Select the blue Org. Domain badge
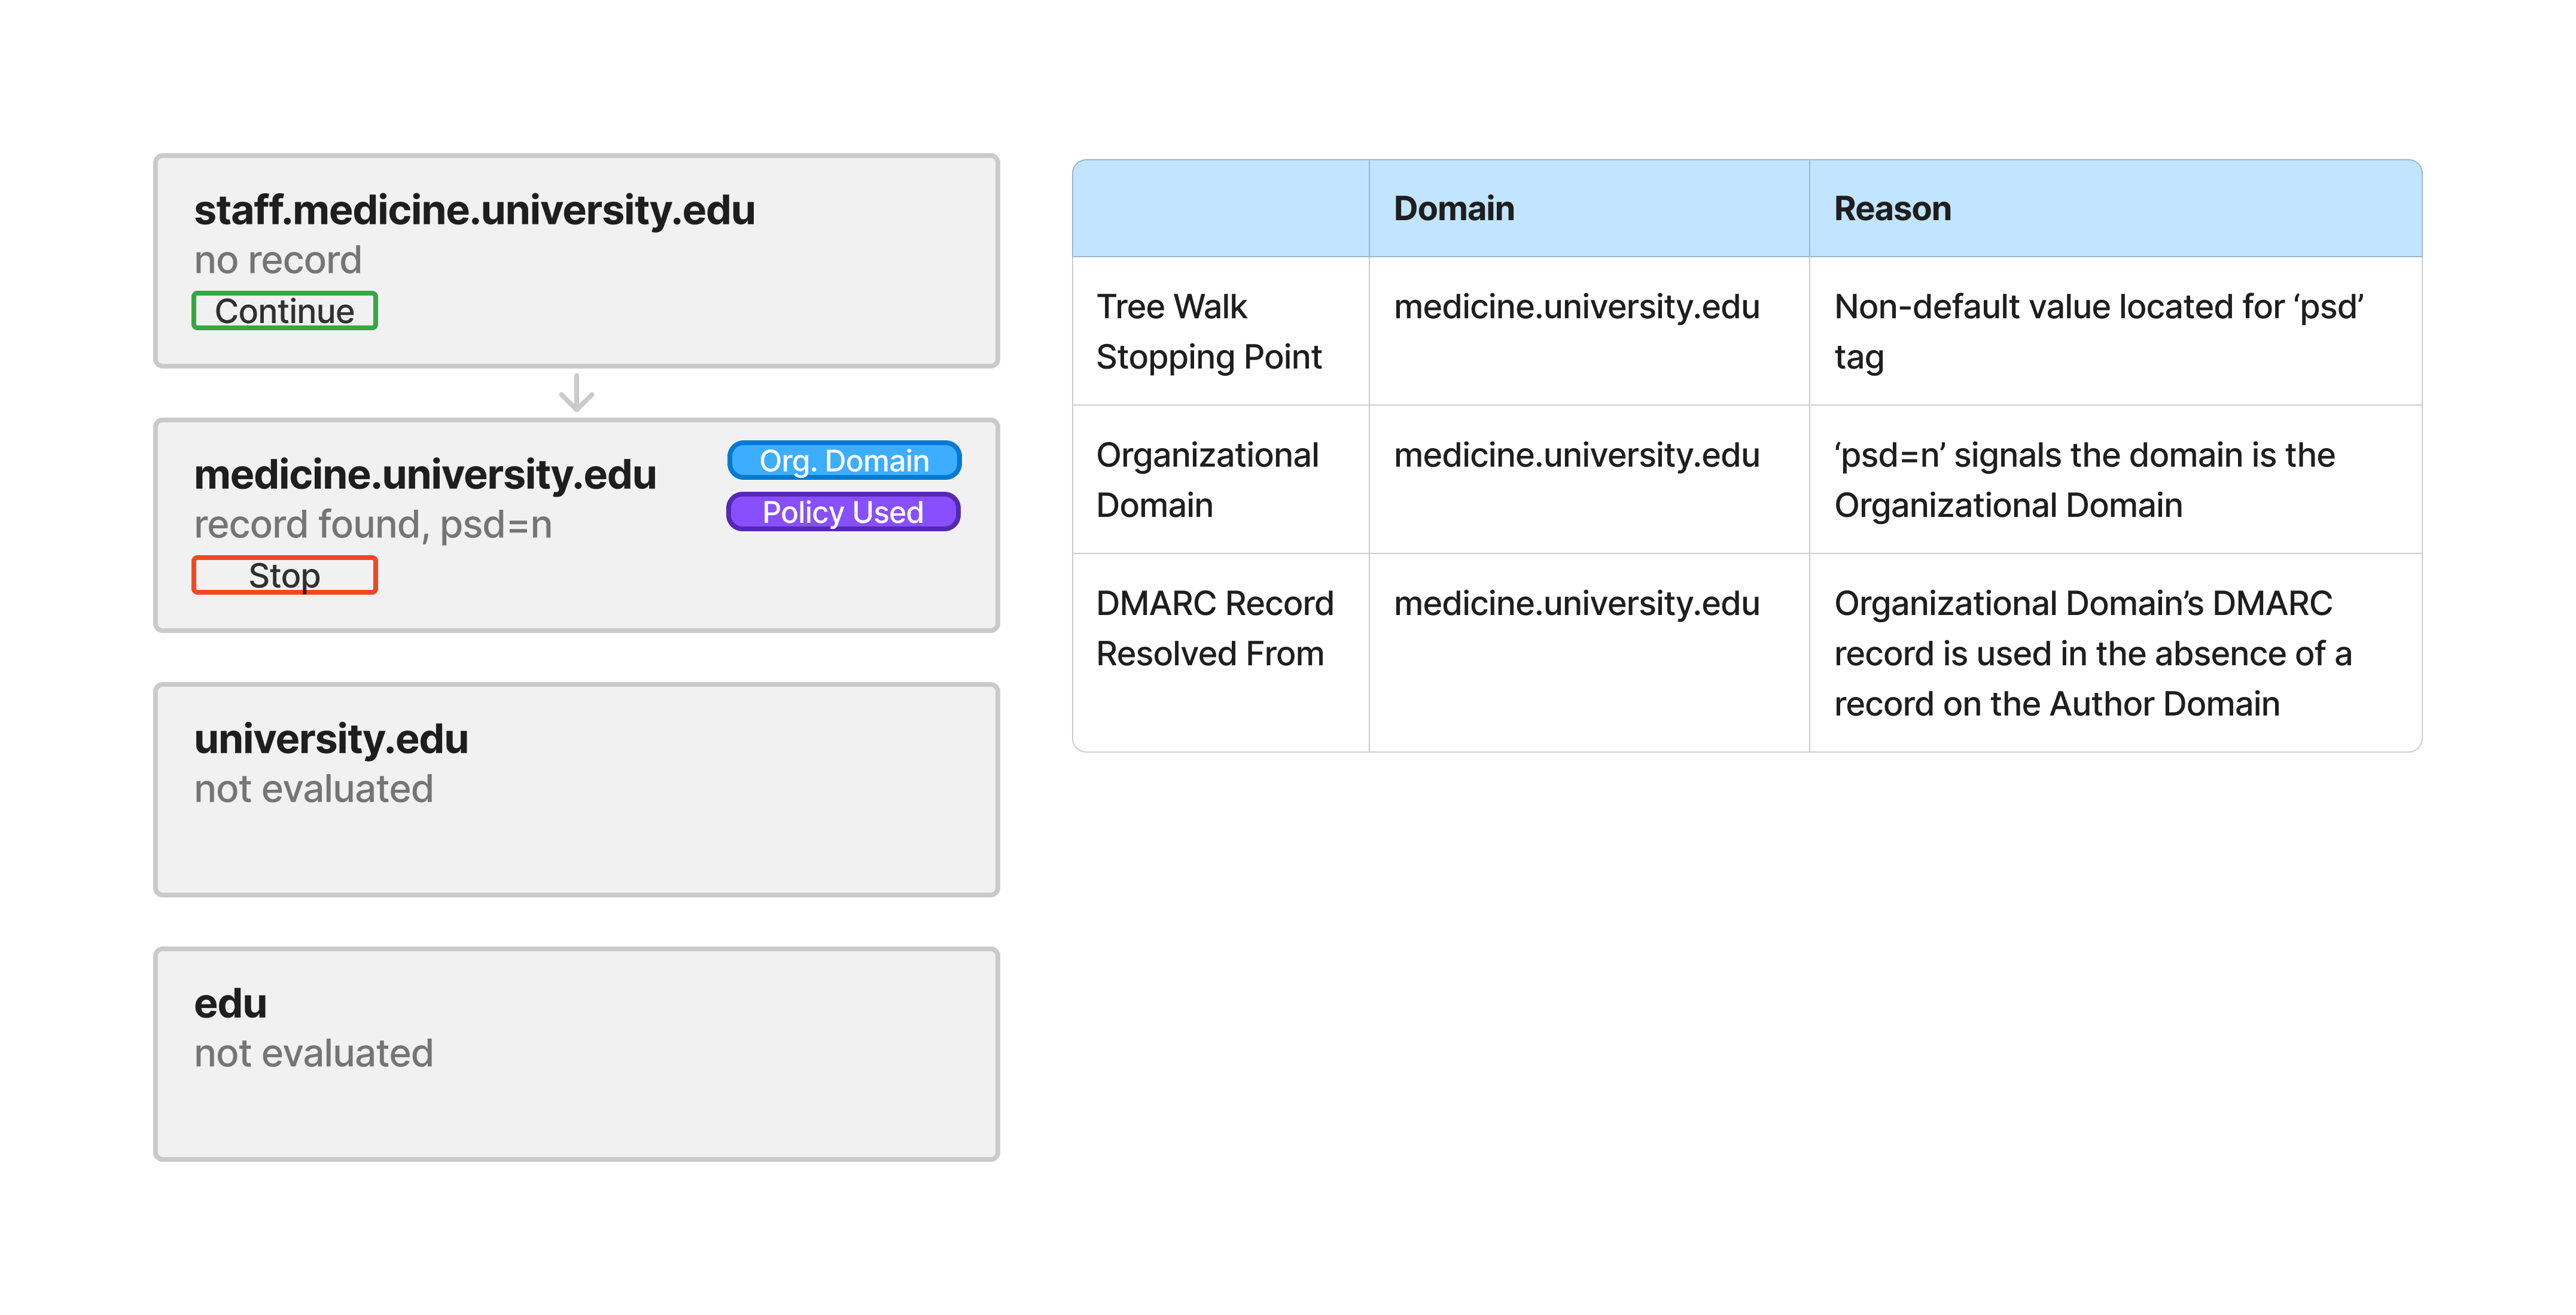Viewport: 2576px width, 1315px height. click(x=844, y=460)
